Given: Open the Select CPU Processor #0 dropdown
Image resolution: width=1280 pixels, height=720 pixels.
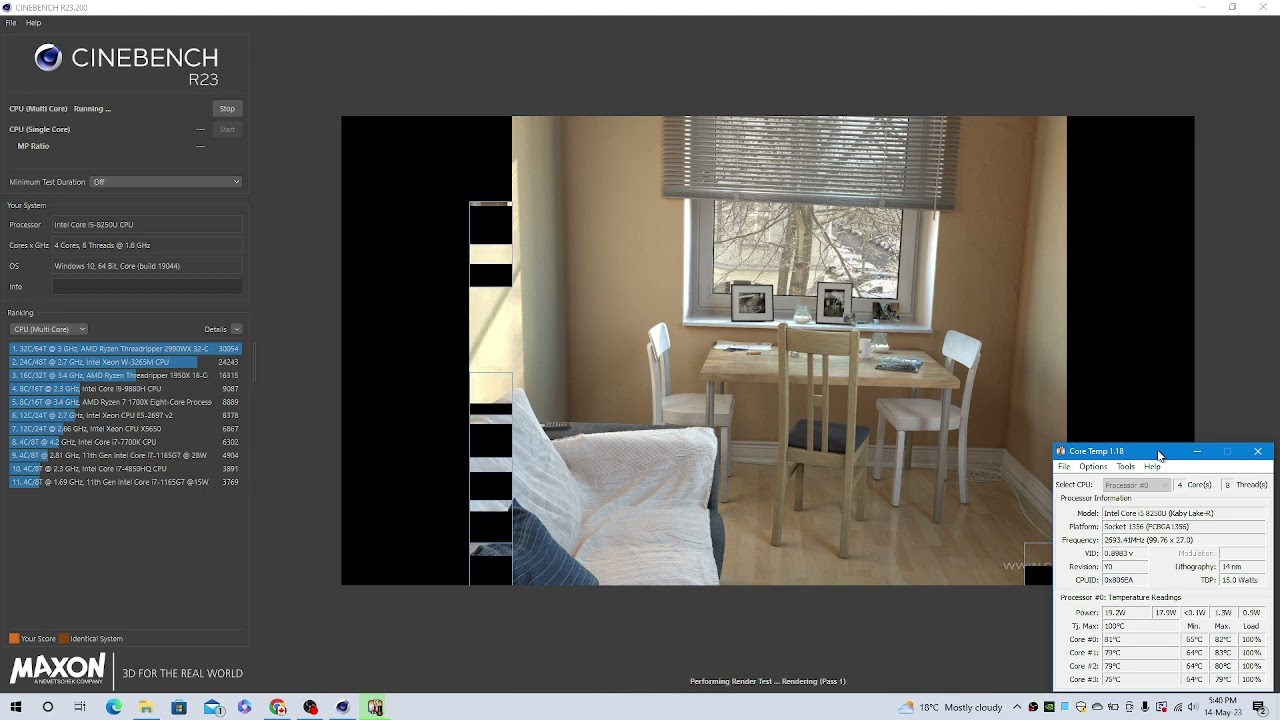Looking at the screenshot, I should (1136, 485).
